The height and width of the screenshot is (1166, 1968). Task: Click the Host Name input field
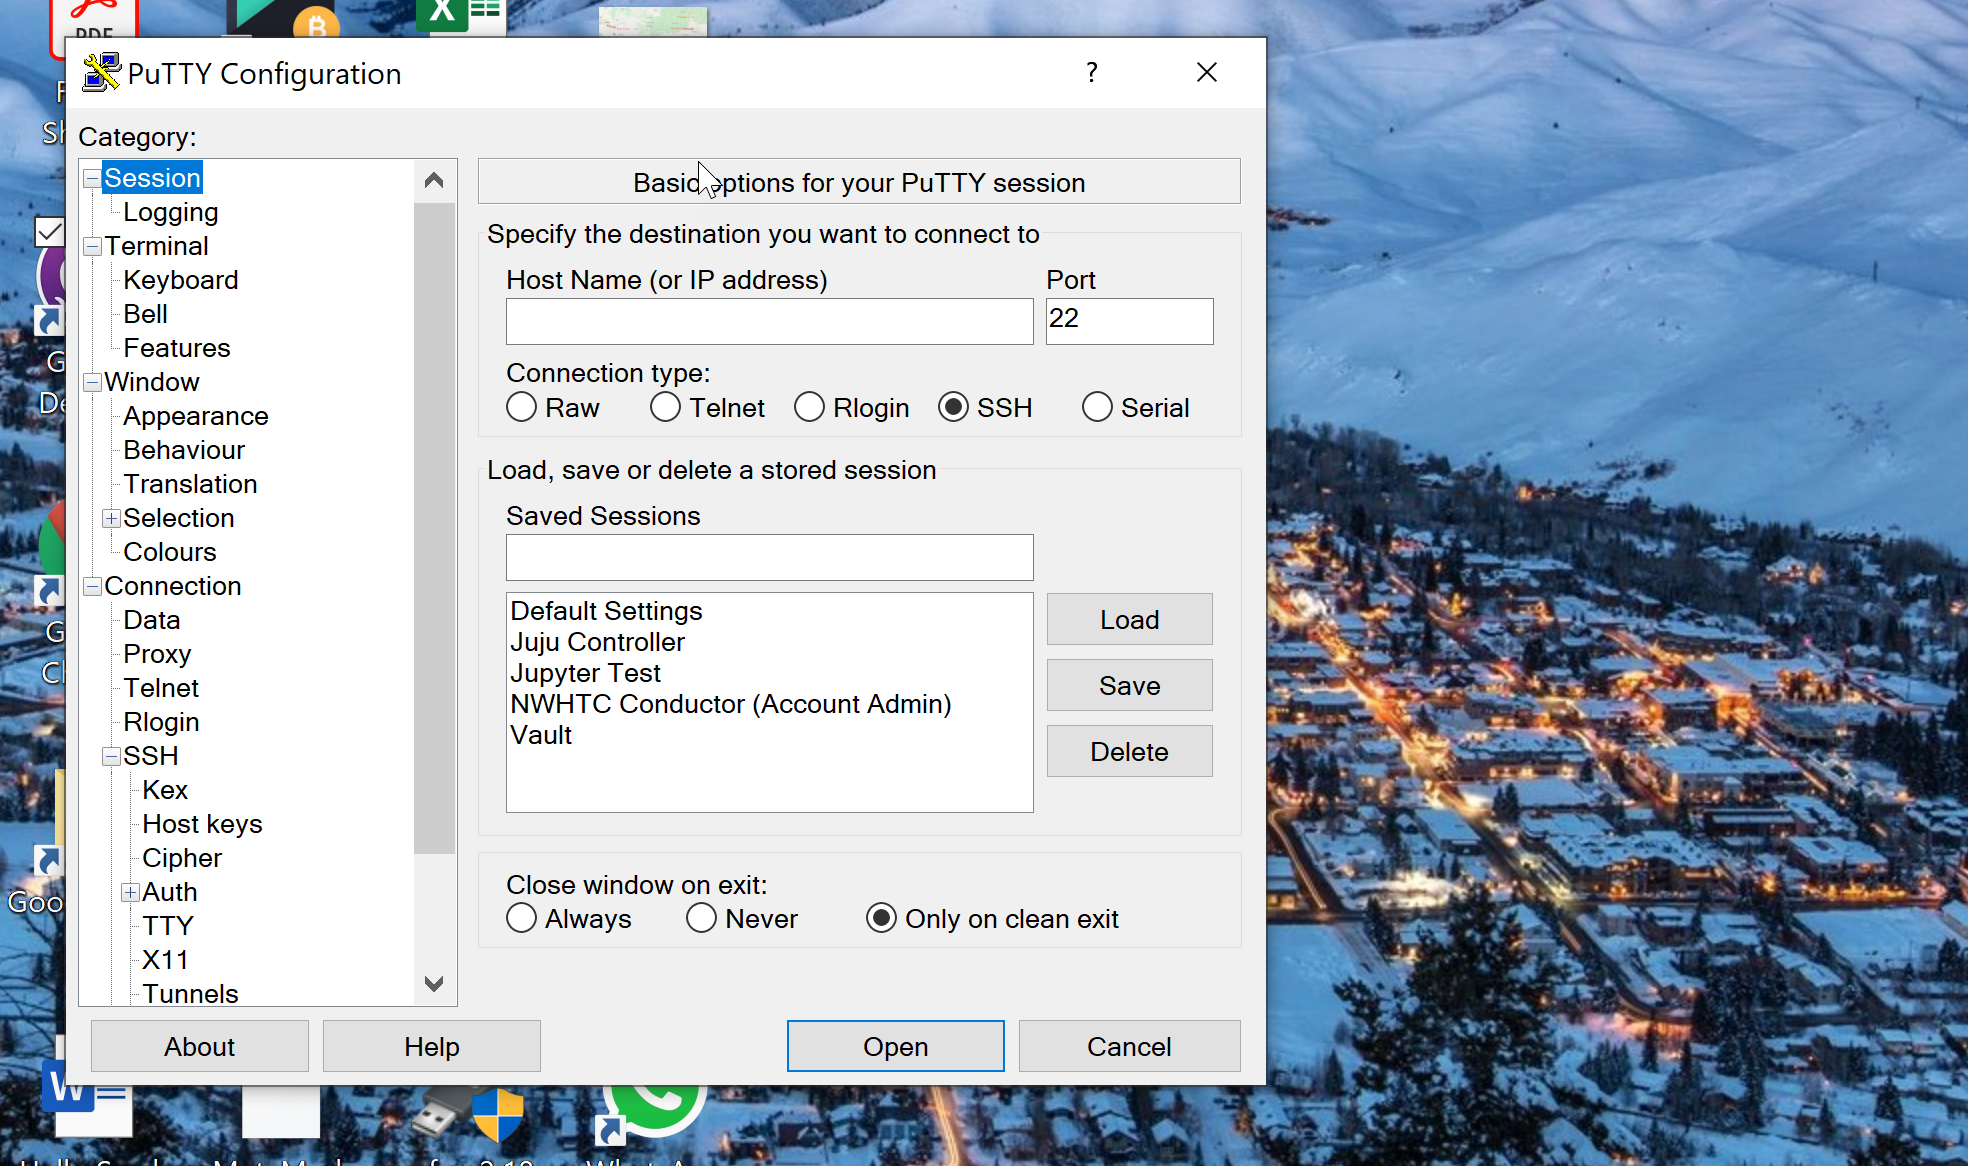[x=769, y=322]
